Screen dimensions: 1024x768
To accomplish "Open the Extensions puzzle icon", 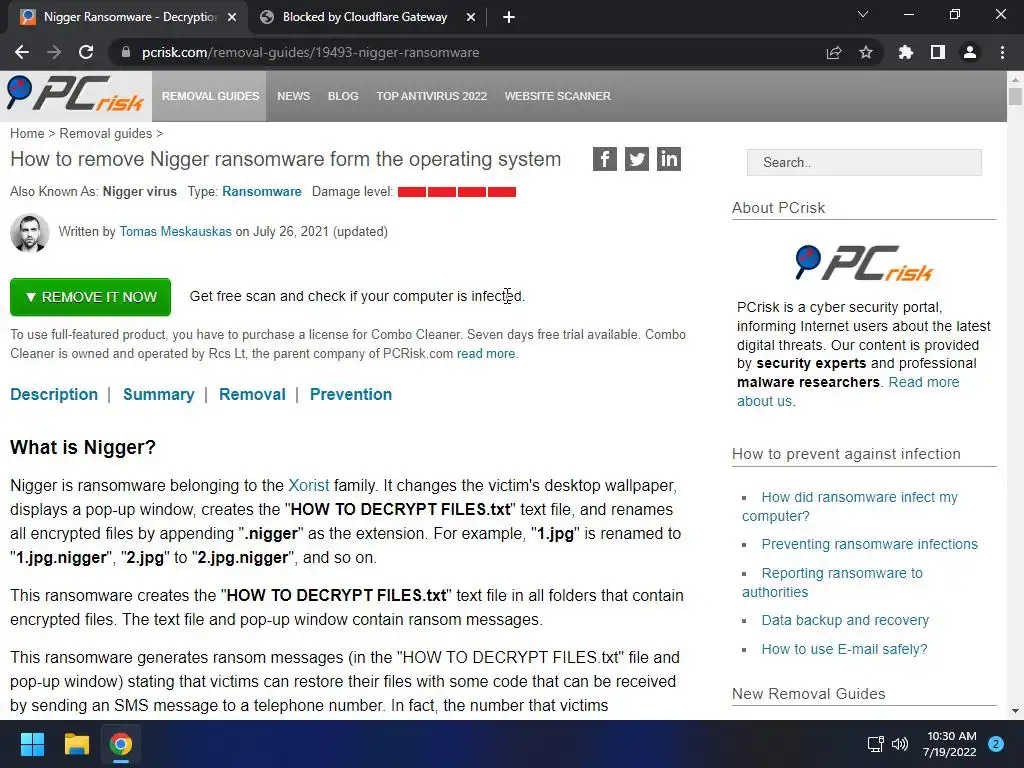I will (905, 52).
